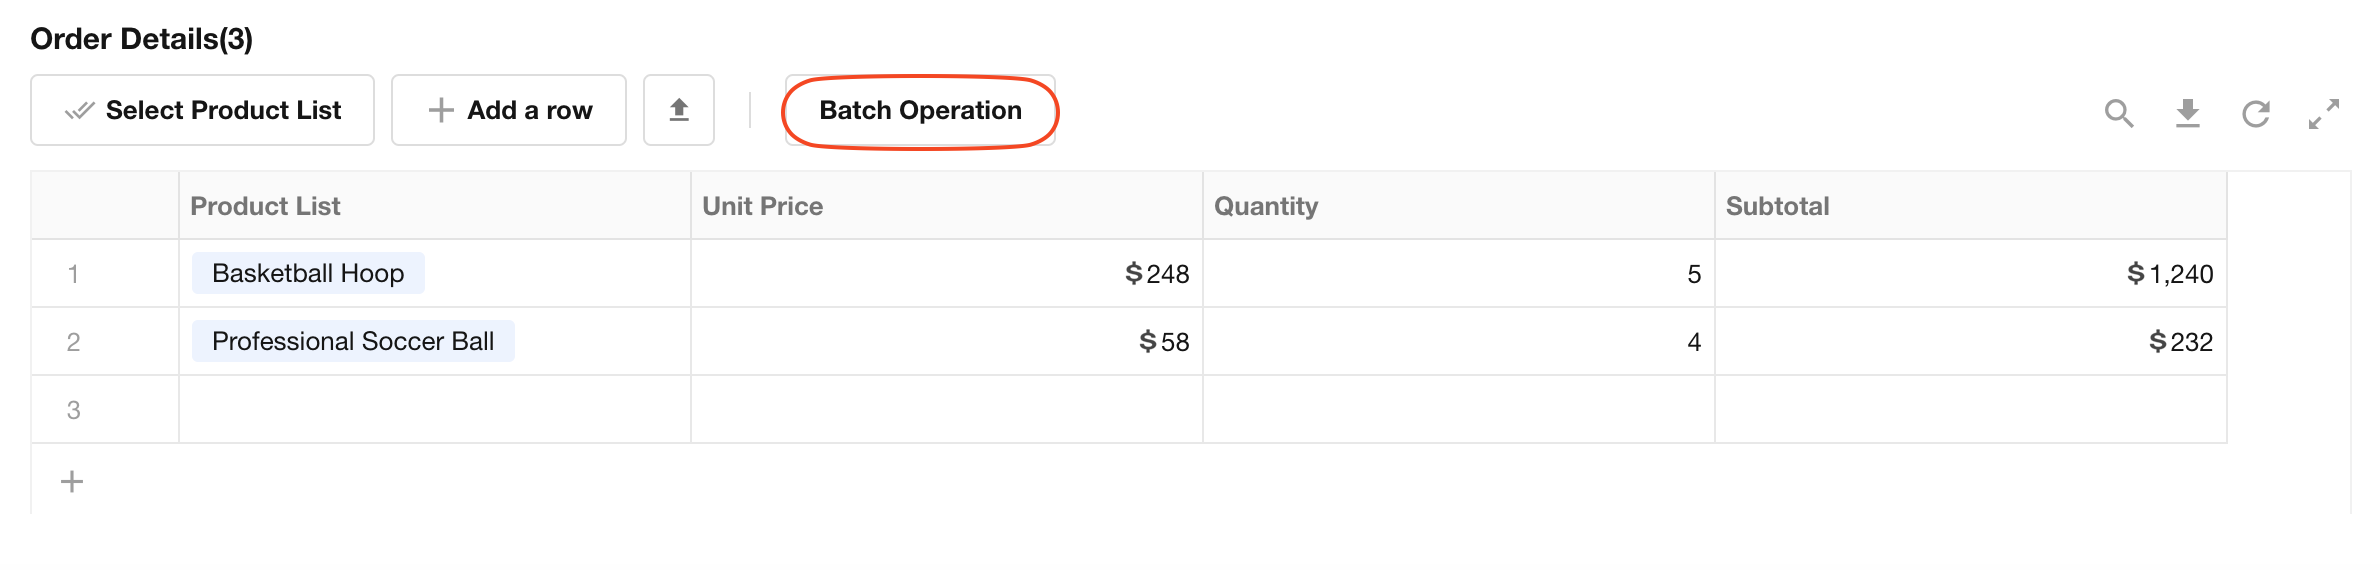Click the $1,240 subtotal cell
2380x570 pixels.
coord(1971,273)
